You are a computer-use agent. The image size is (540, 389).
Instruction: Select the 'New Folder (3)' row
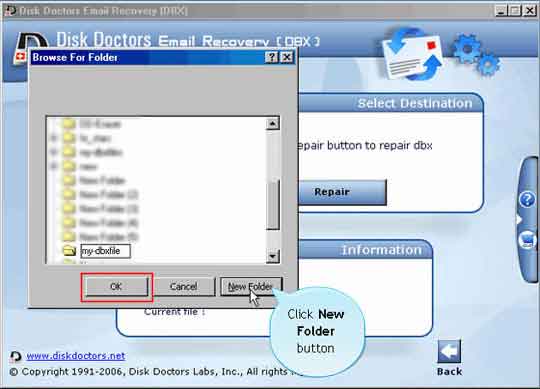click(108, 209)
